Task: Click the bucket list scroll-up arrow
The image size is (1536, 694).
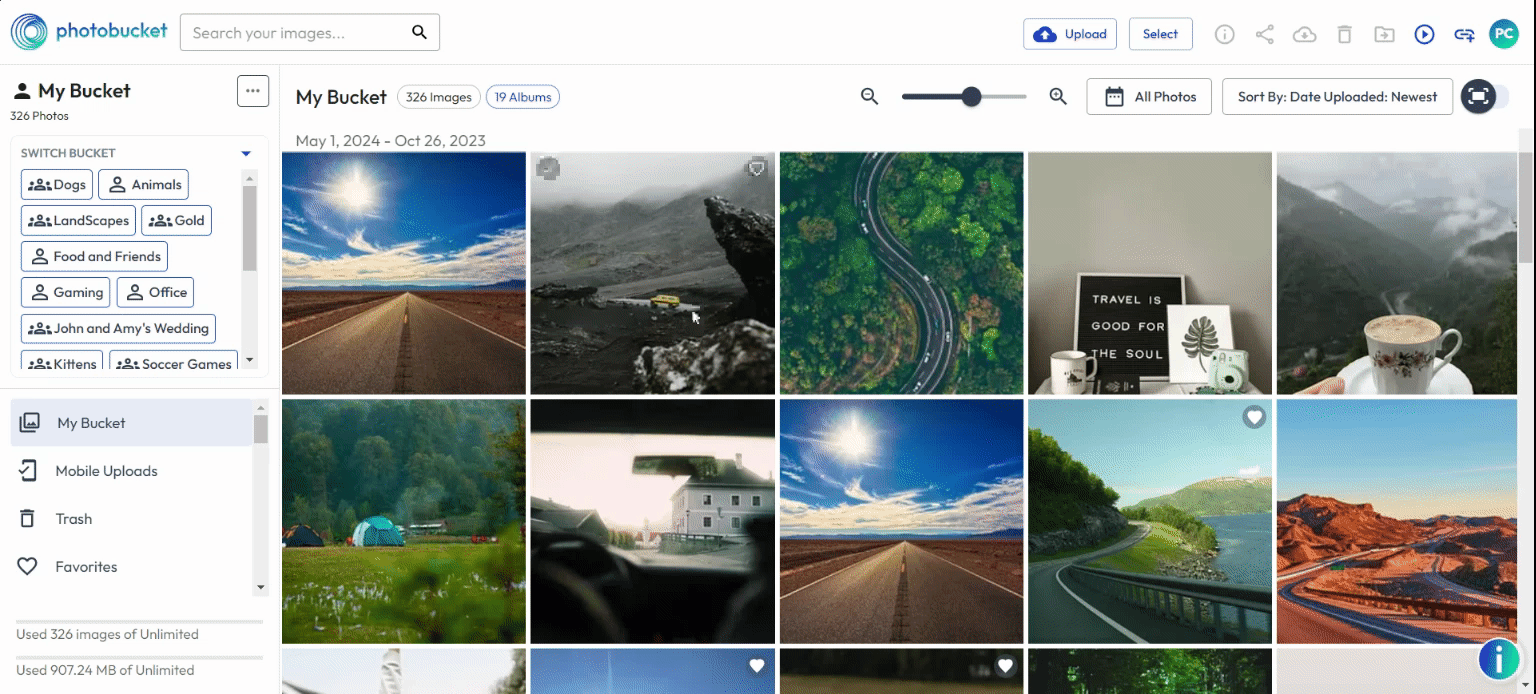Action: click(250, 176)
